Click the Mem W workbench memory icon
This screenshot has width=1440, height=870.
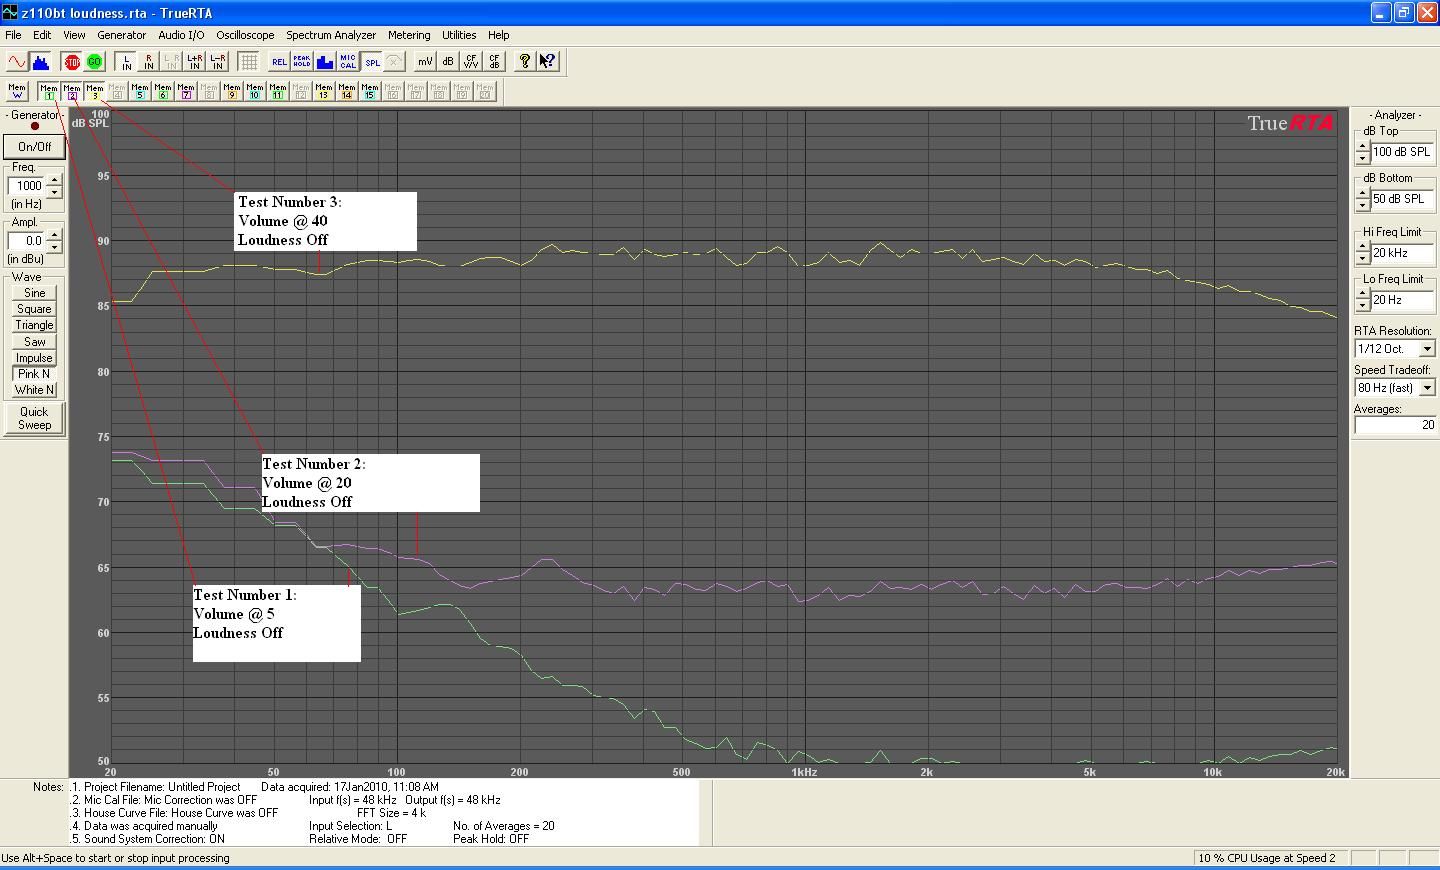coord(17,92)
